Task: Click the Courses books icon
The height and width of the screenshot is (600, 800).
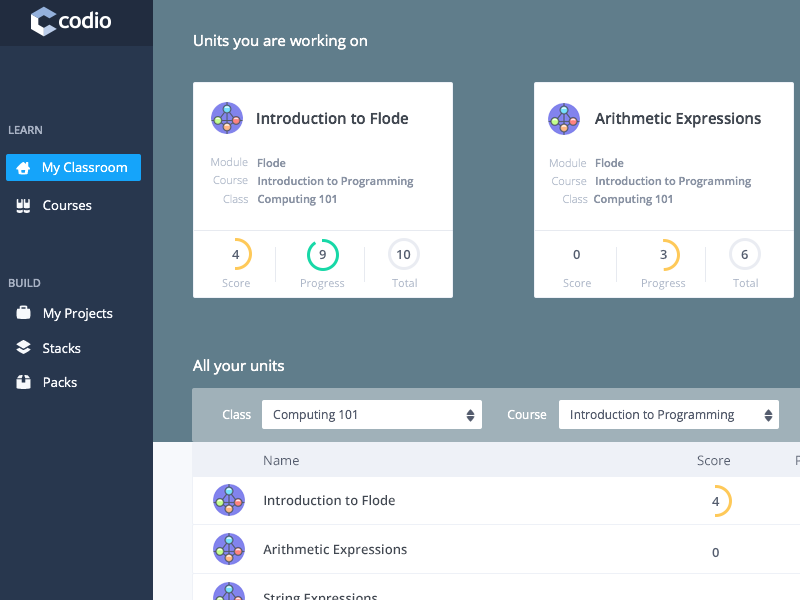Action: click(x=23, y=206)
